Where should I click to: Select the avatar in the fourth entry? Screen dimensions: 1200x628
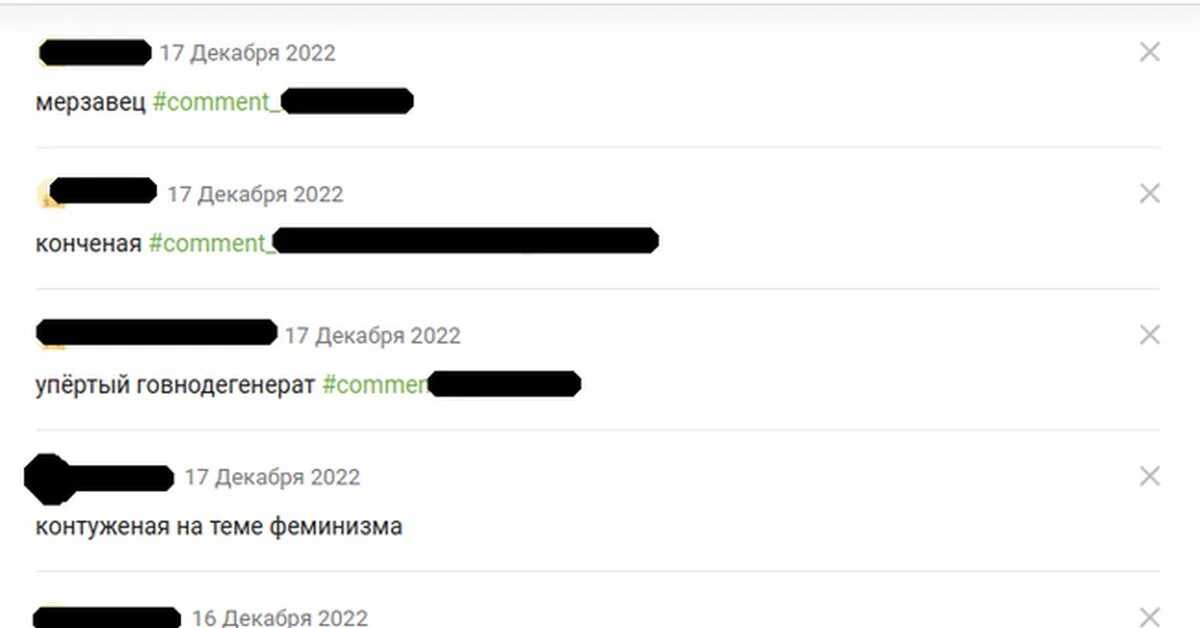47,478
